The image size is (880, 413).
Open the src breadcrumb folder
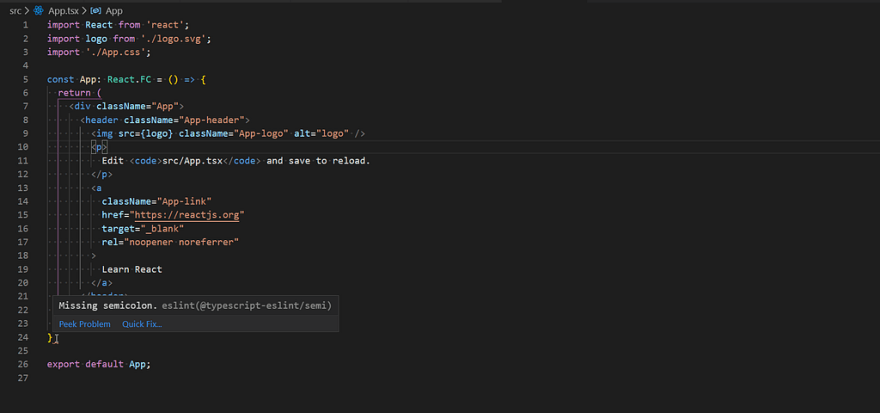tap(15, 11)
